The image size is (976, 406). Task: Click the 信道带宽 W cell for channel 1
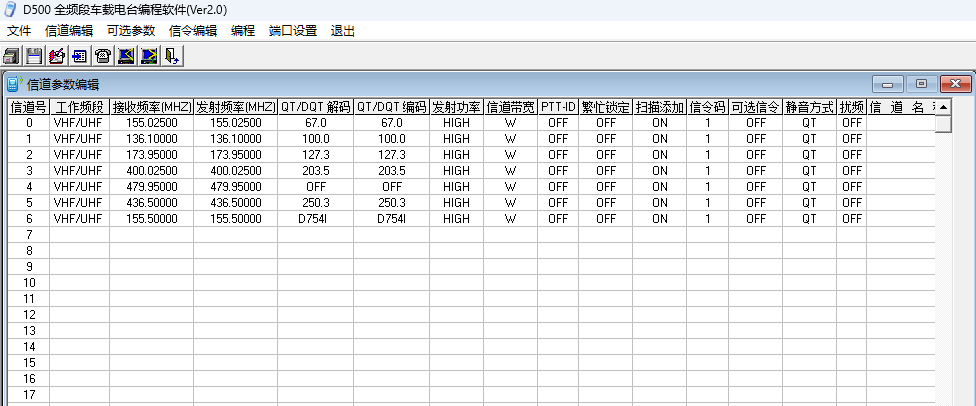[510, 139]
